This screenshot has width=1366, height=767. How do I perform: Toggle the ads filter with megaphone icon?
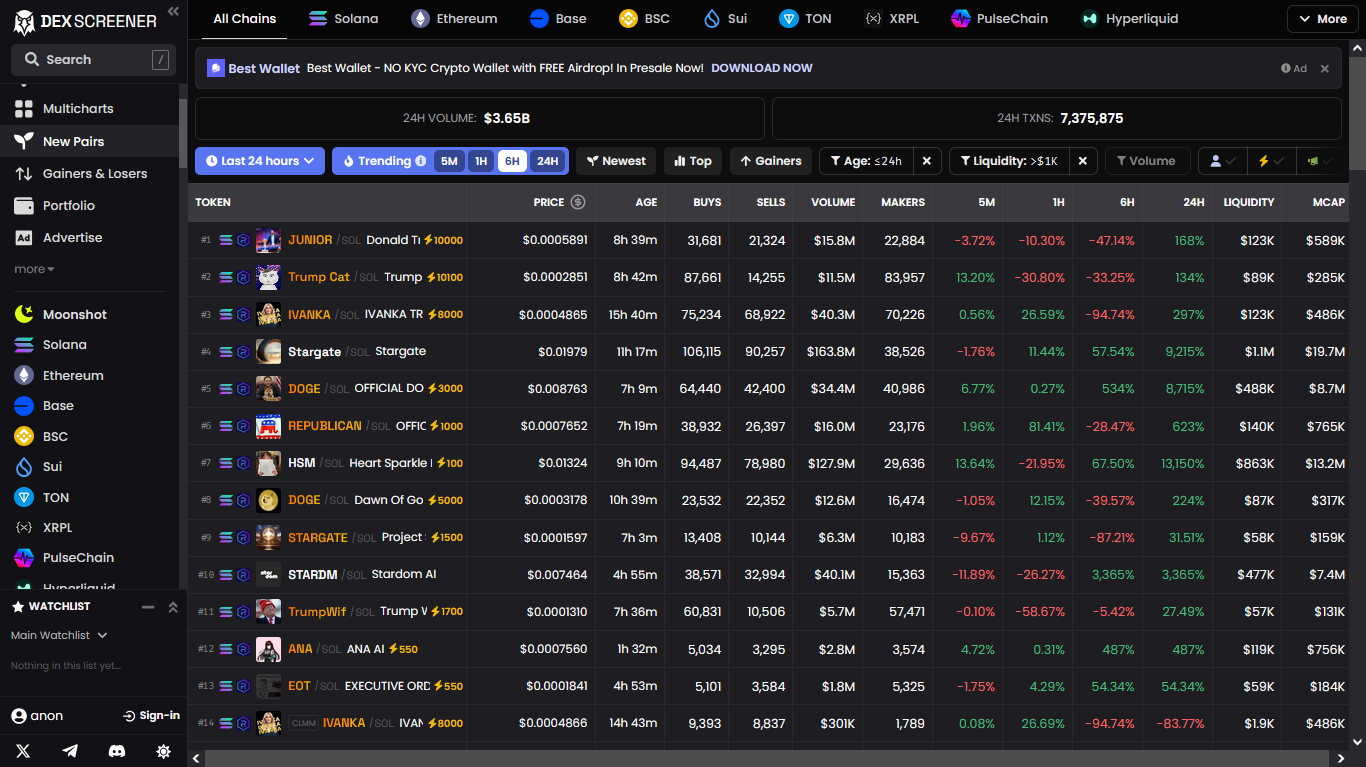(1318, 161)
